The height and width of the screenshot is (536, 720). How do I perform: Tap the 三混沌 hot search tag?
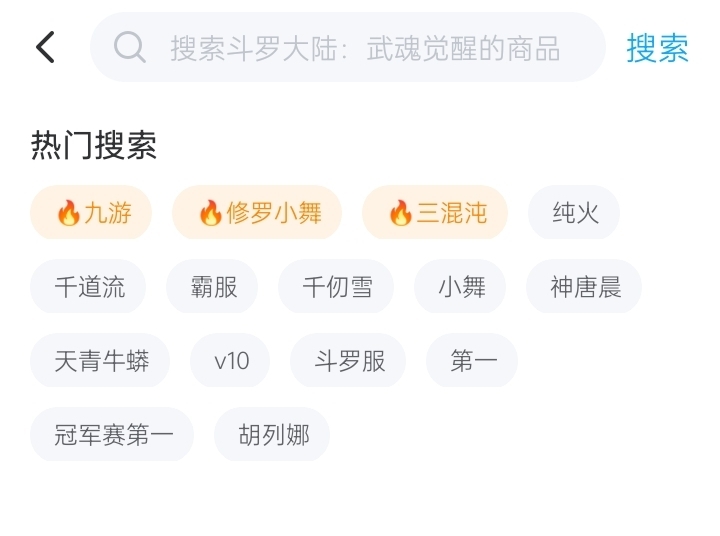(x=435, y=213)
